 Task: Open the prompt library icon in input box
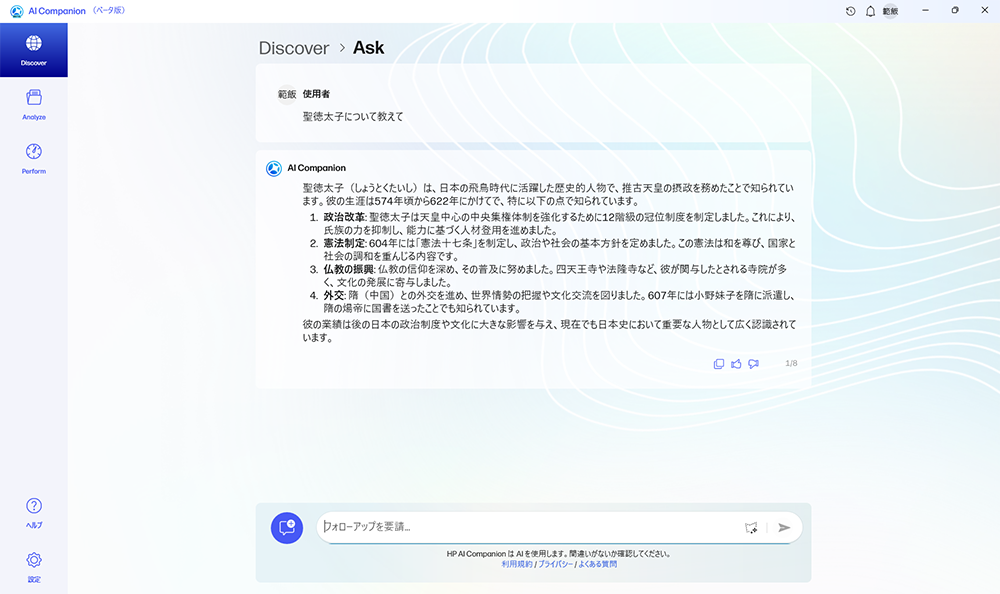pos(751,527)
